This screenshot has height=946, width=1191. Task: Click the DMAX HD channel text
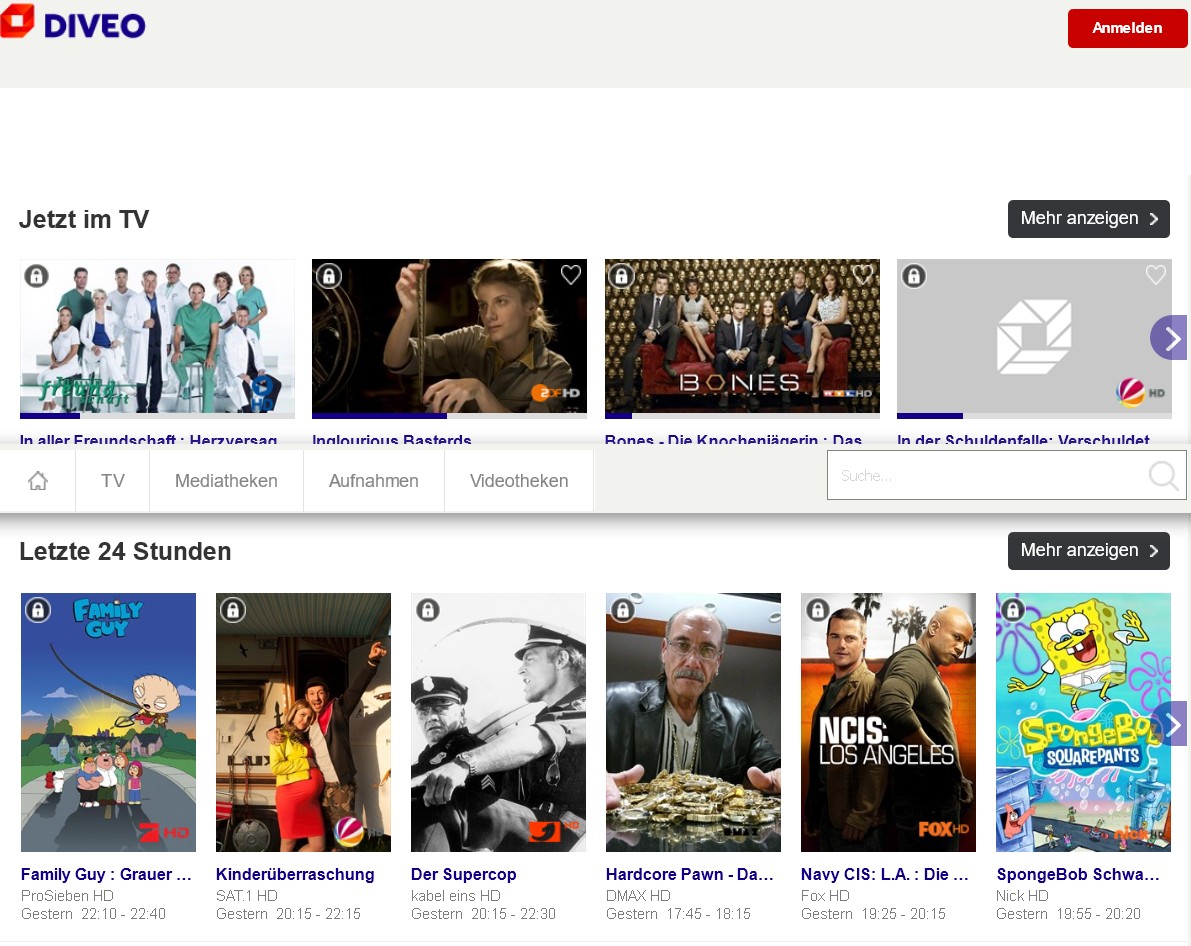(638, 896)
